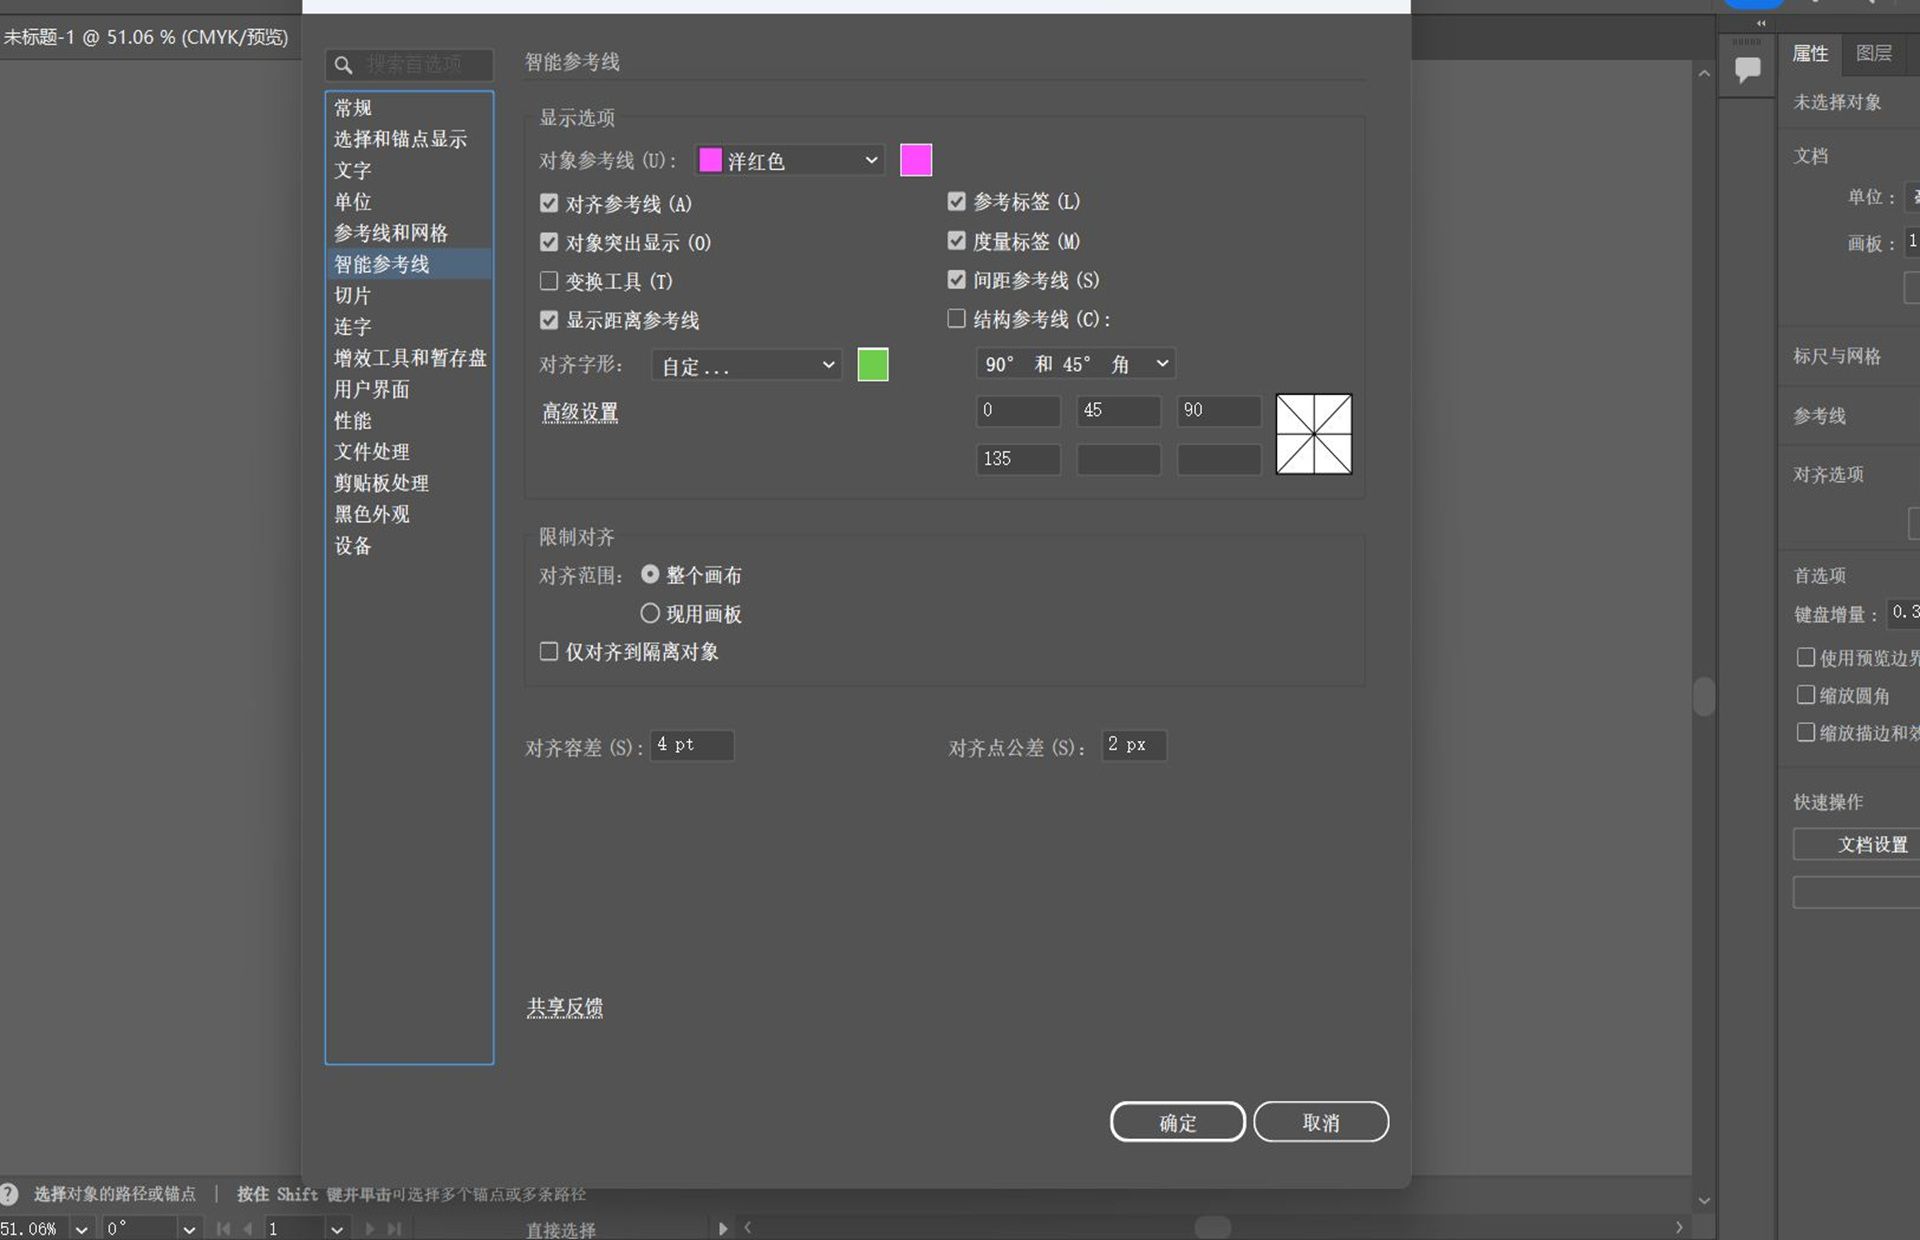Click the magenta color swatch
Viewport: 1920px width, 1240px height.
click(x=915, y=159)
